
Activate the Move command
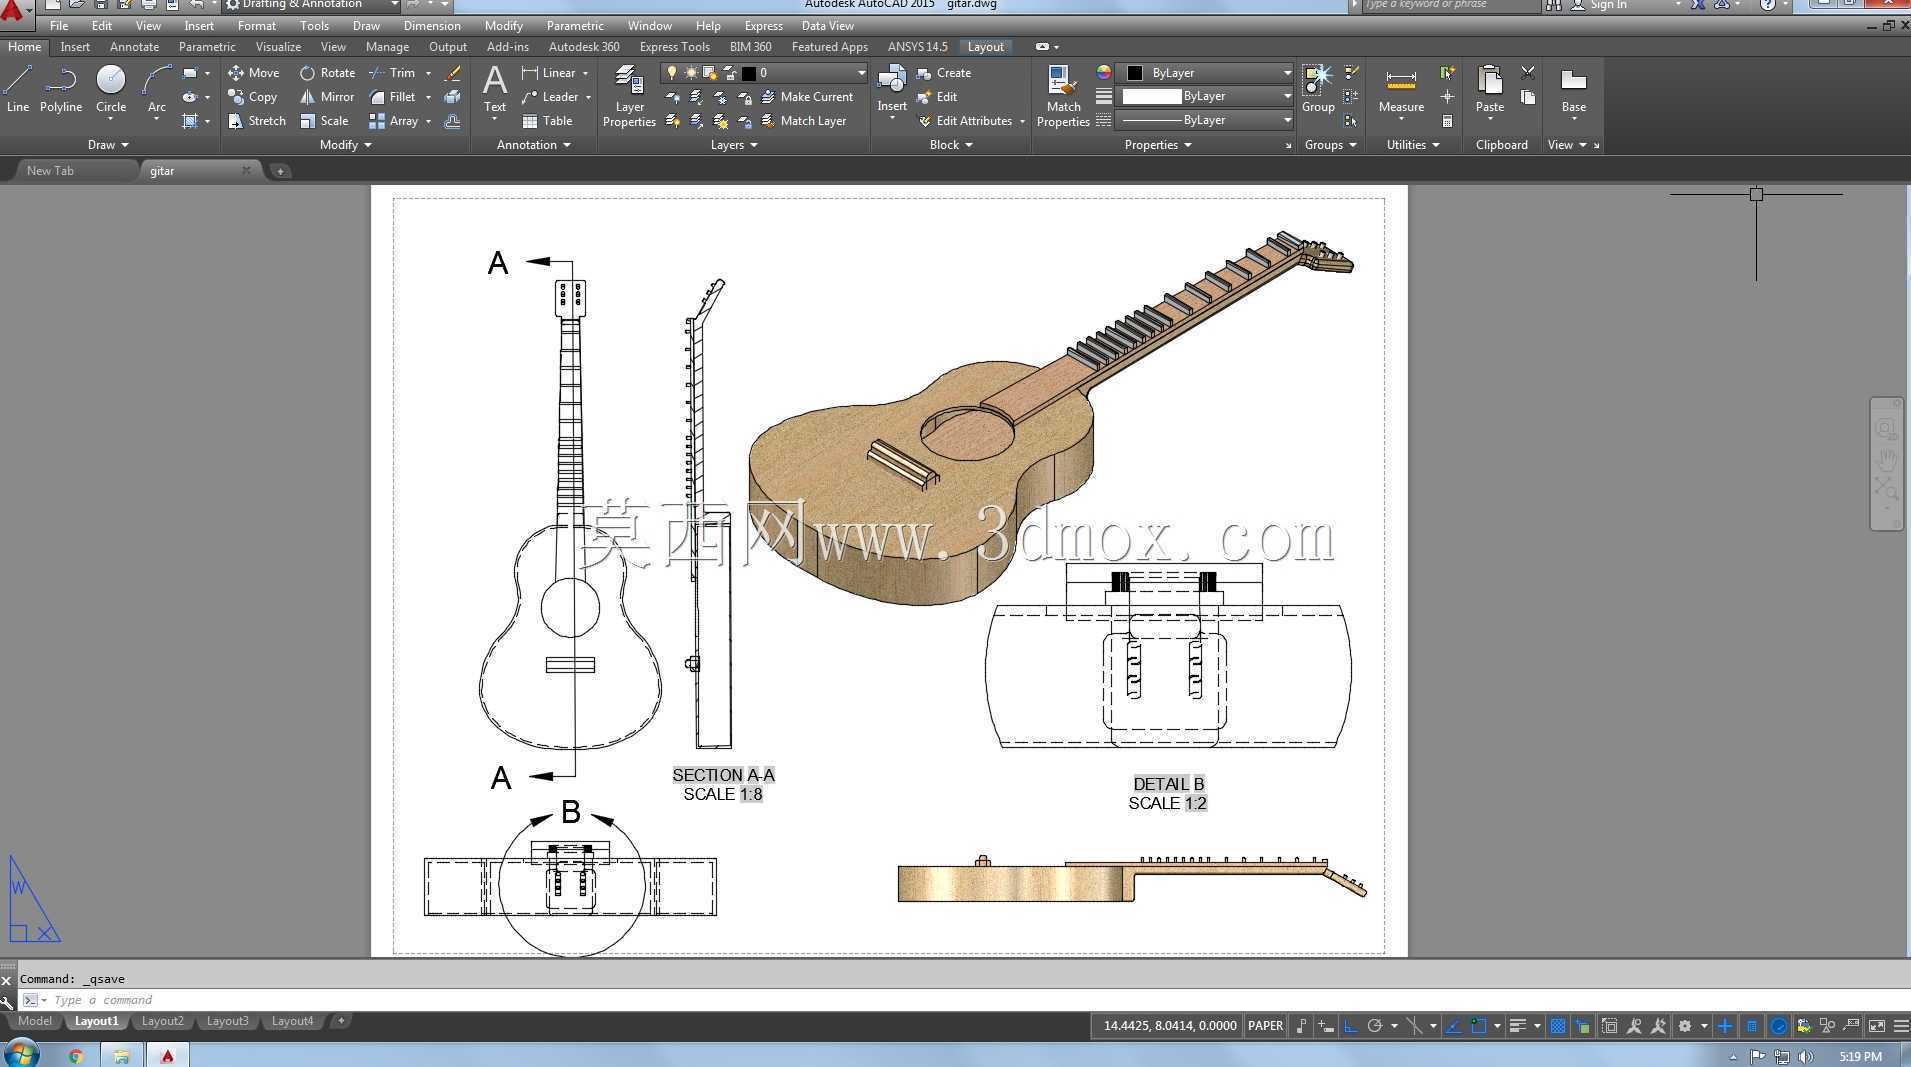pos(253,73)
